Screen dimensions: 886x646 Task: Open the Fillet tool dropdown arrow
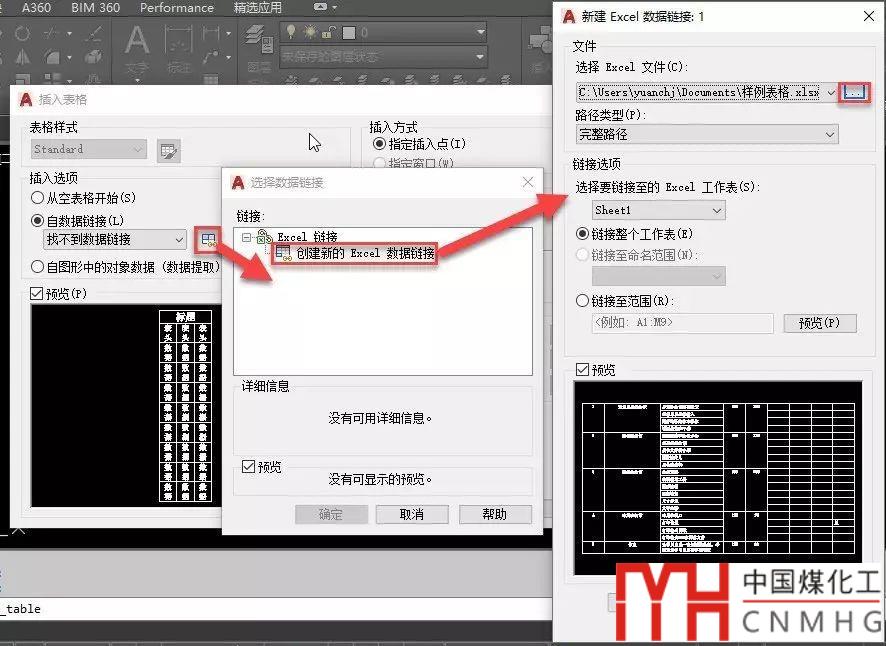pos(70,57)
